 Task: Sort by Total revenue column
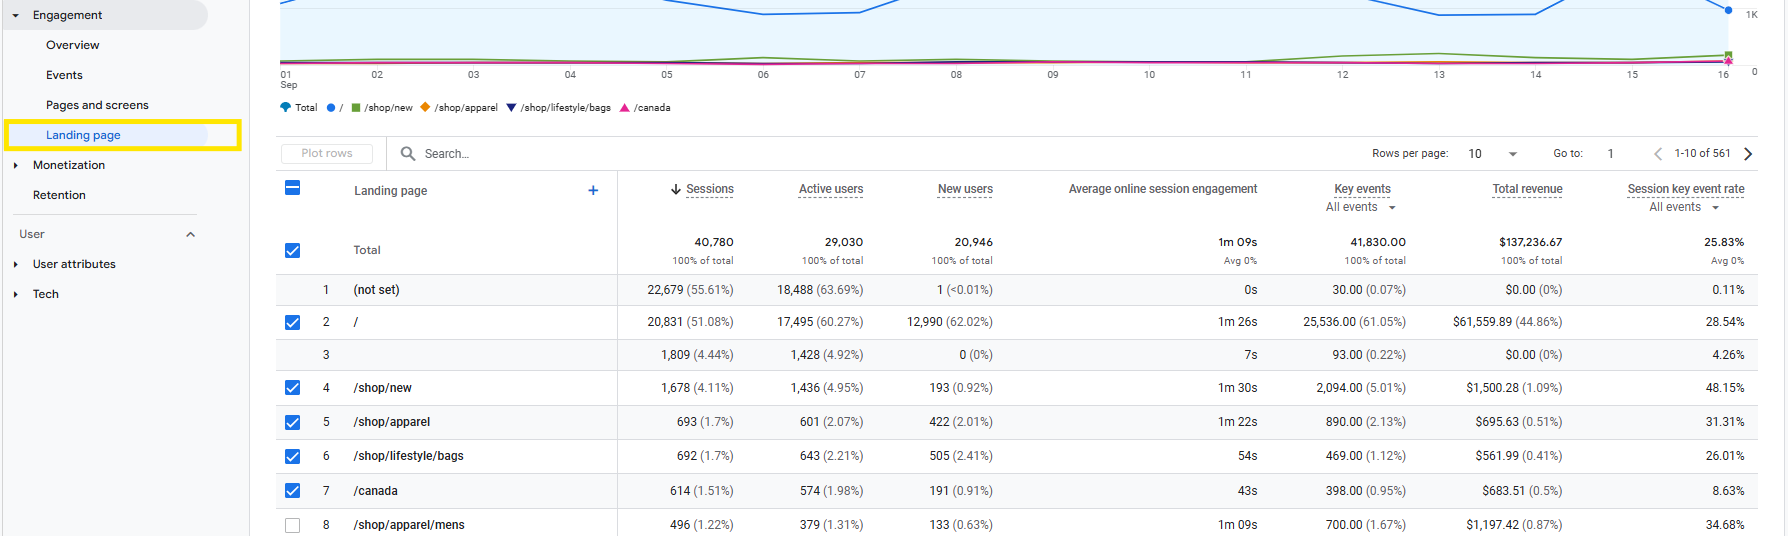coord(1527,189)
